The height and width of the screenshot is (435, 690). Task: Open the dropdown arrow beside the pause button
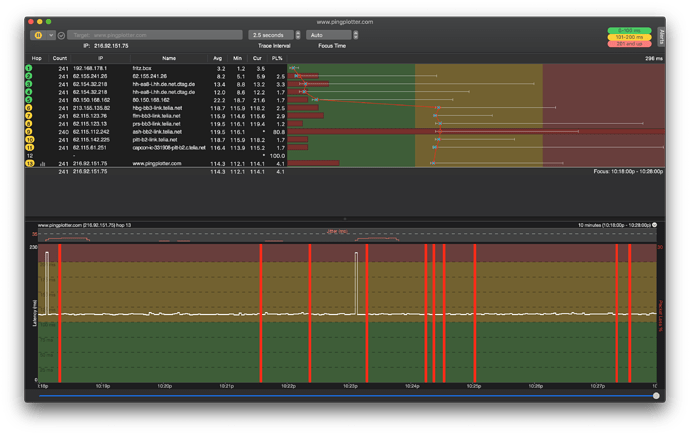tap(51, 35)
